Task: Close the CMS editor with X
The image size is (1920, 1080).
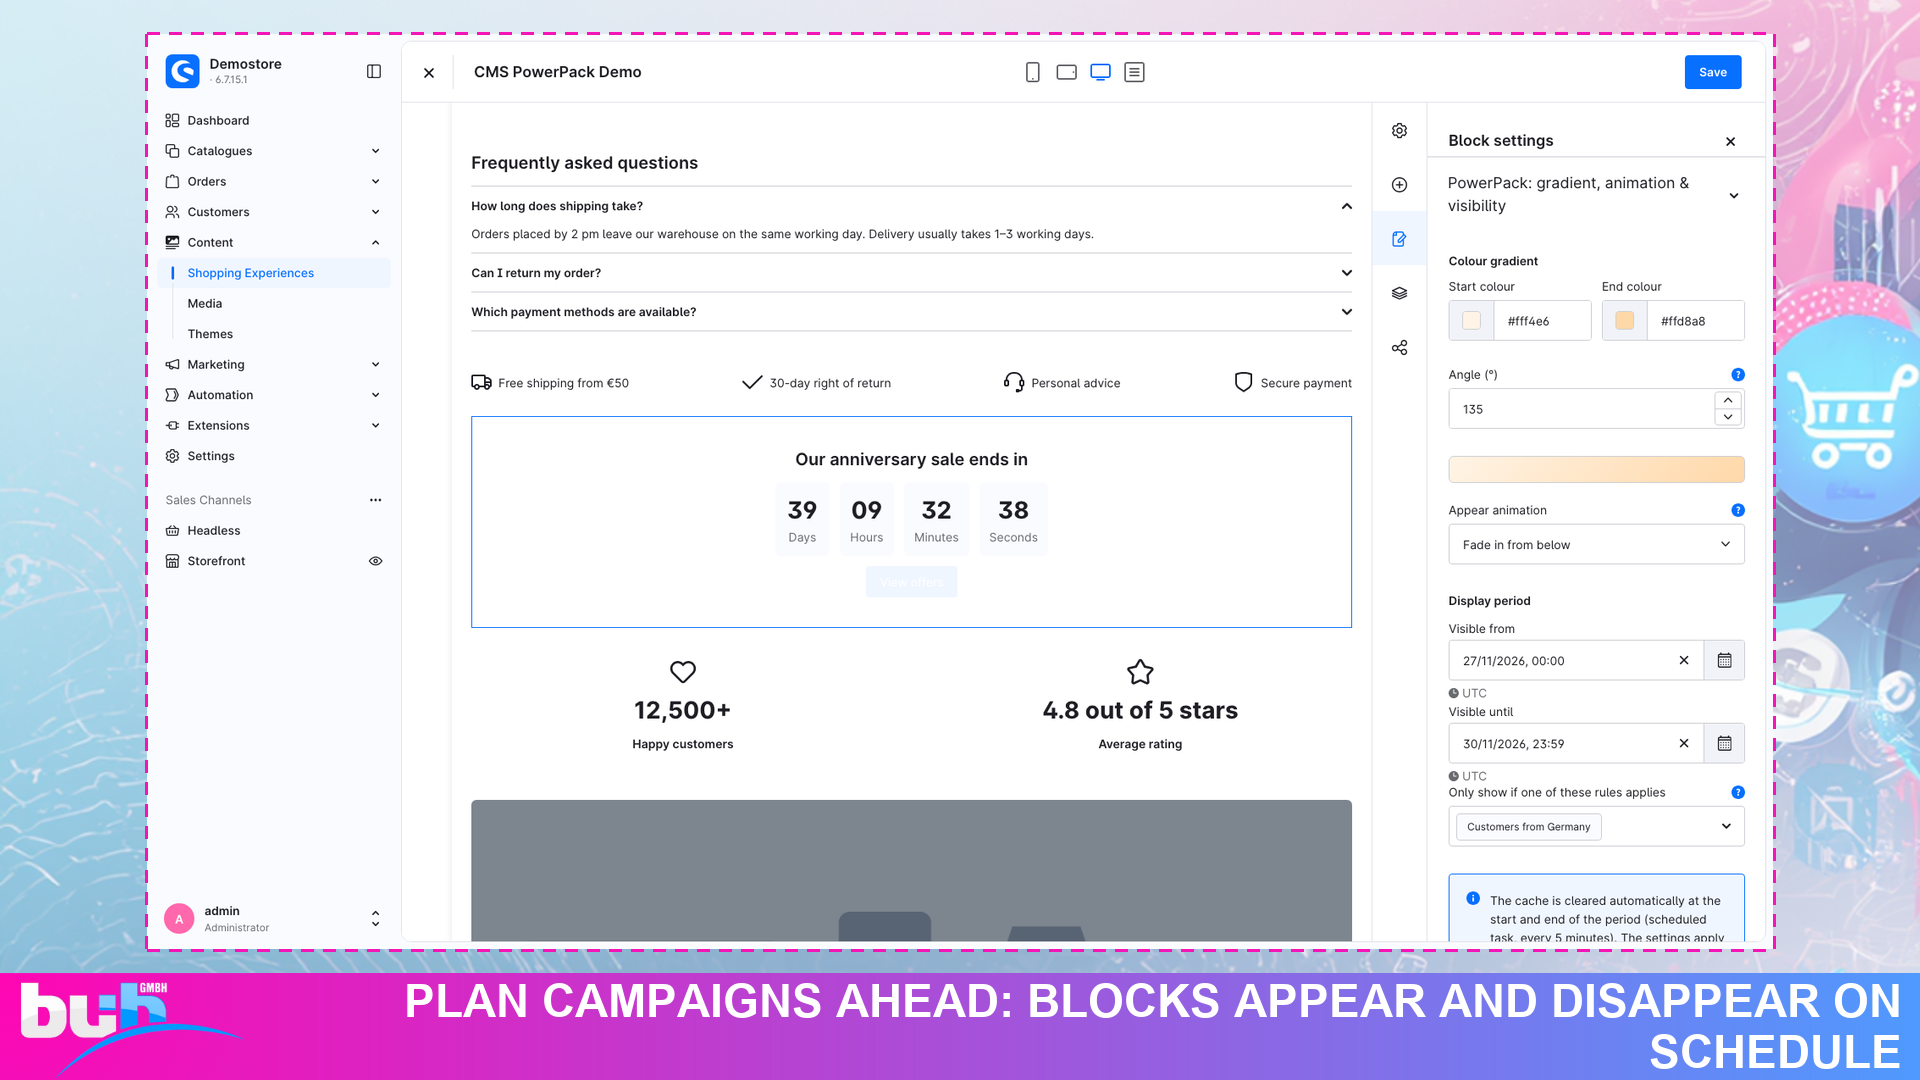Action: tap(429, 73)
